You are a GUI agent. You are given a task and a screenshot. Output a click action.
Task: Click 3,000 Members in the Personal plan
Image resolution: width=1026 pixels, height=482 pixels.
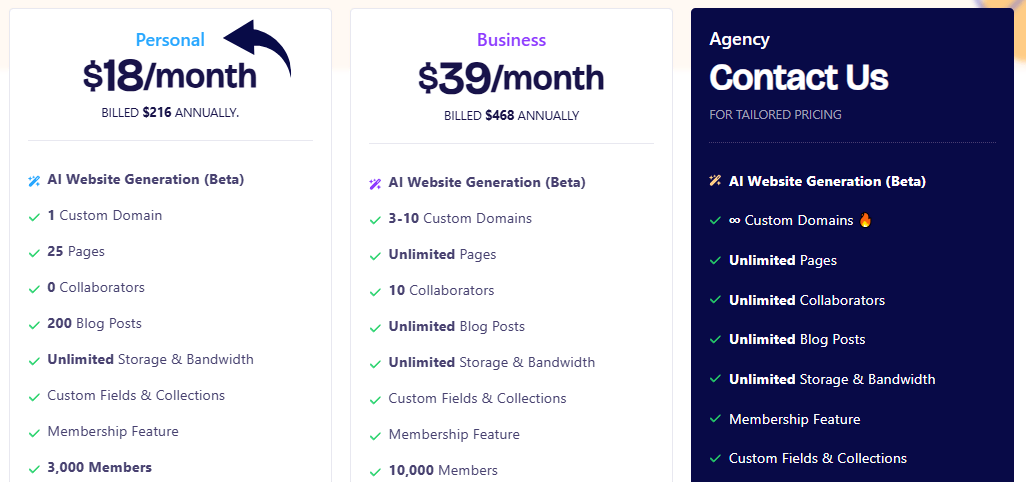(99, 468)
